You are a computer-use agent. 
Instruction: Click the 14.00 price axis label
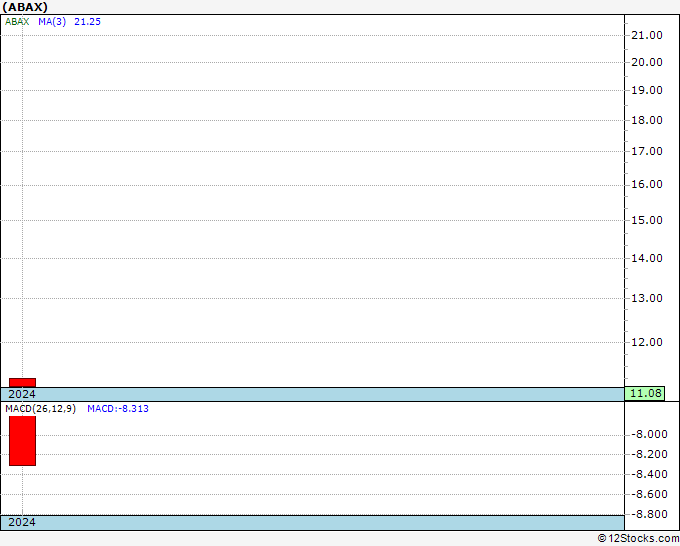pos(647,258)
